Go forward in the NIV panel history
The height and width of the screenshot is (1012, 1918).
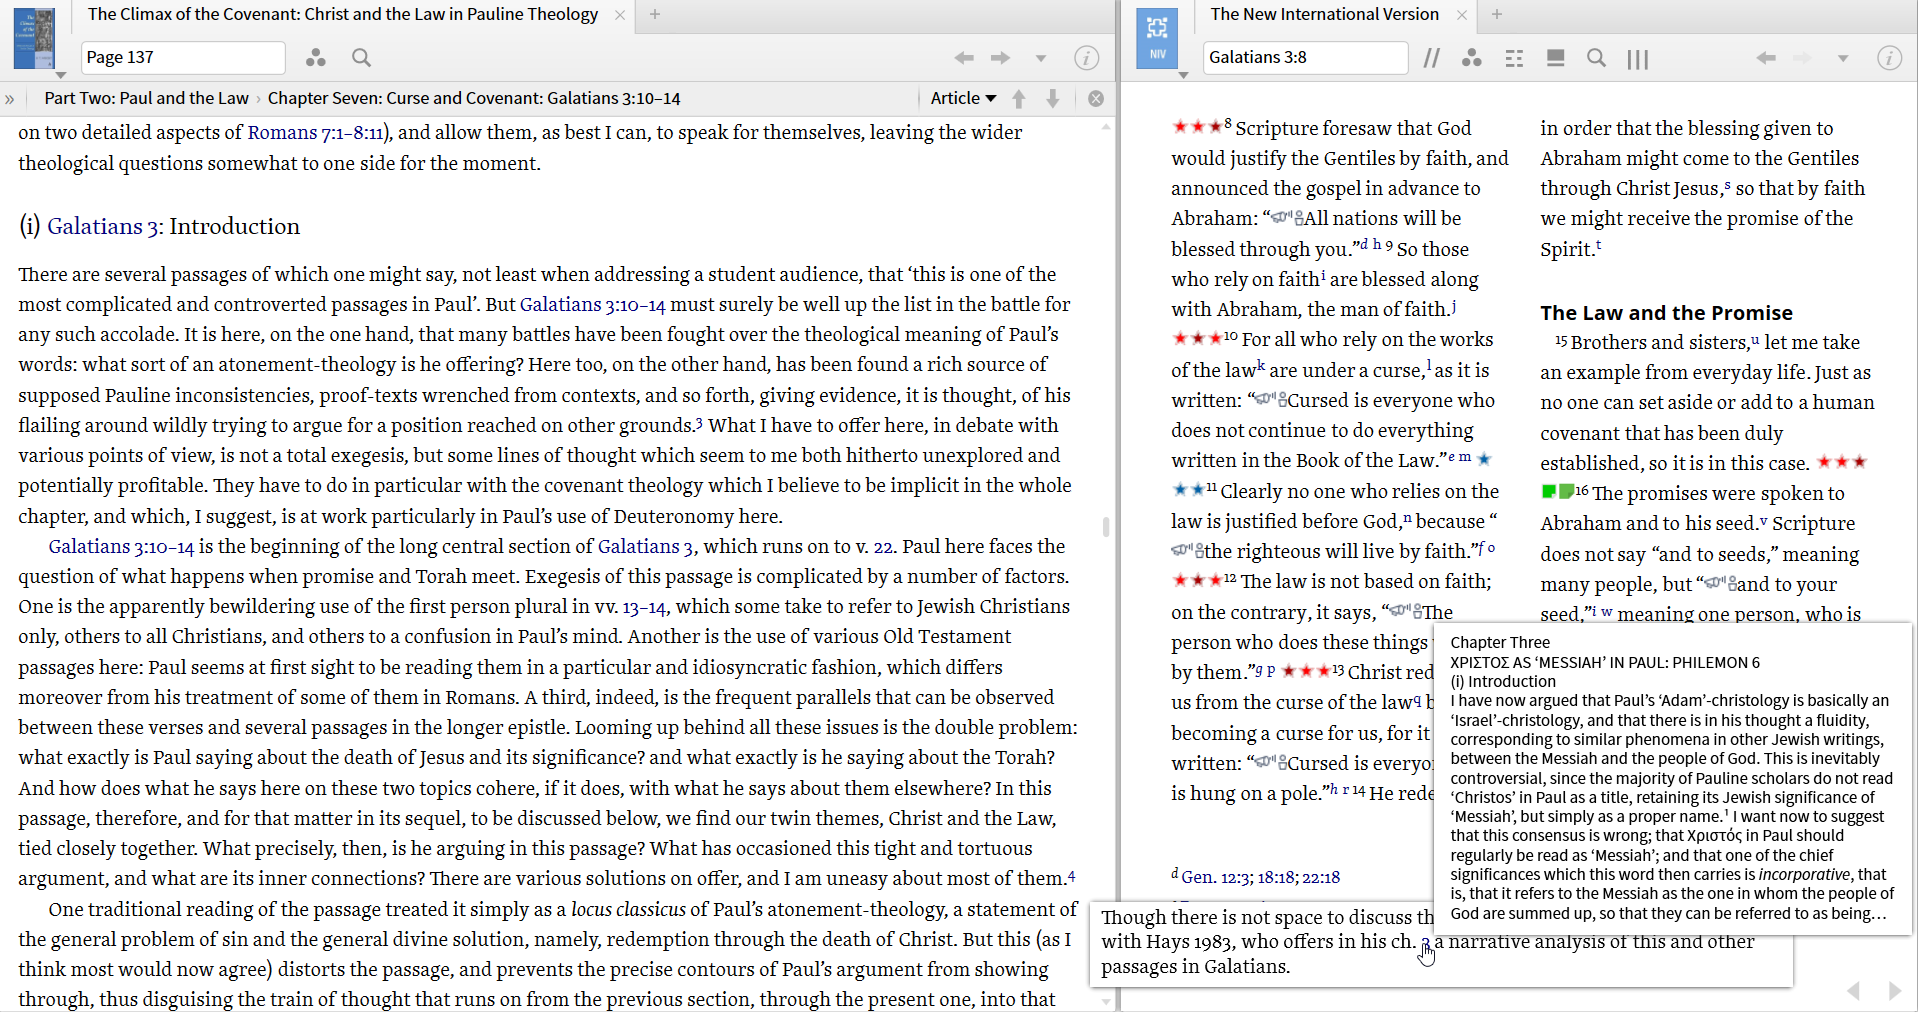coord(1802,58)
